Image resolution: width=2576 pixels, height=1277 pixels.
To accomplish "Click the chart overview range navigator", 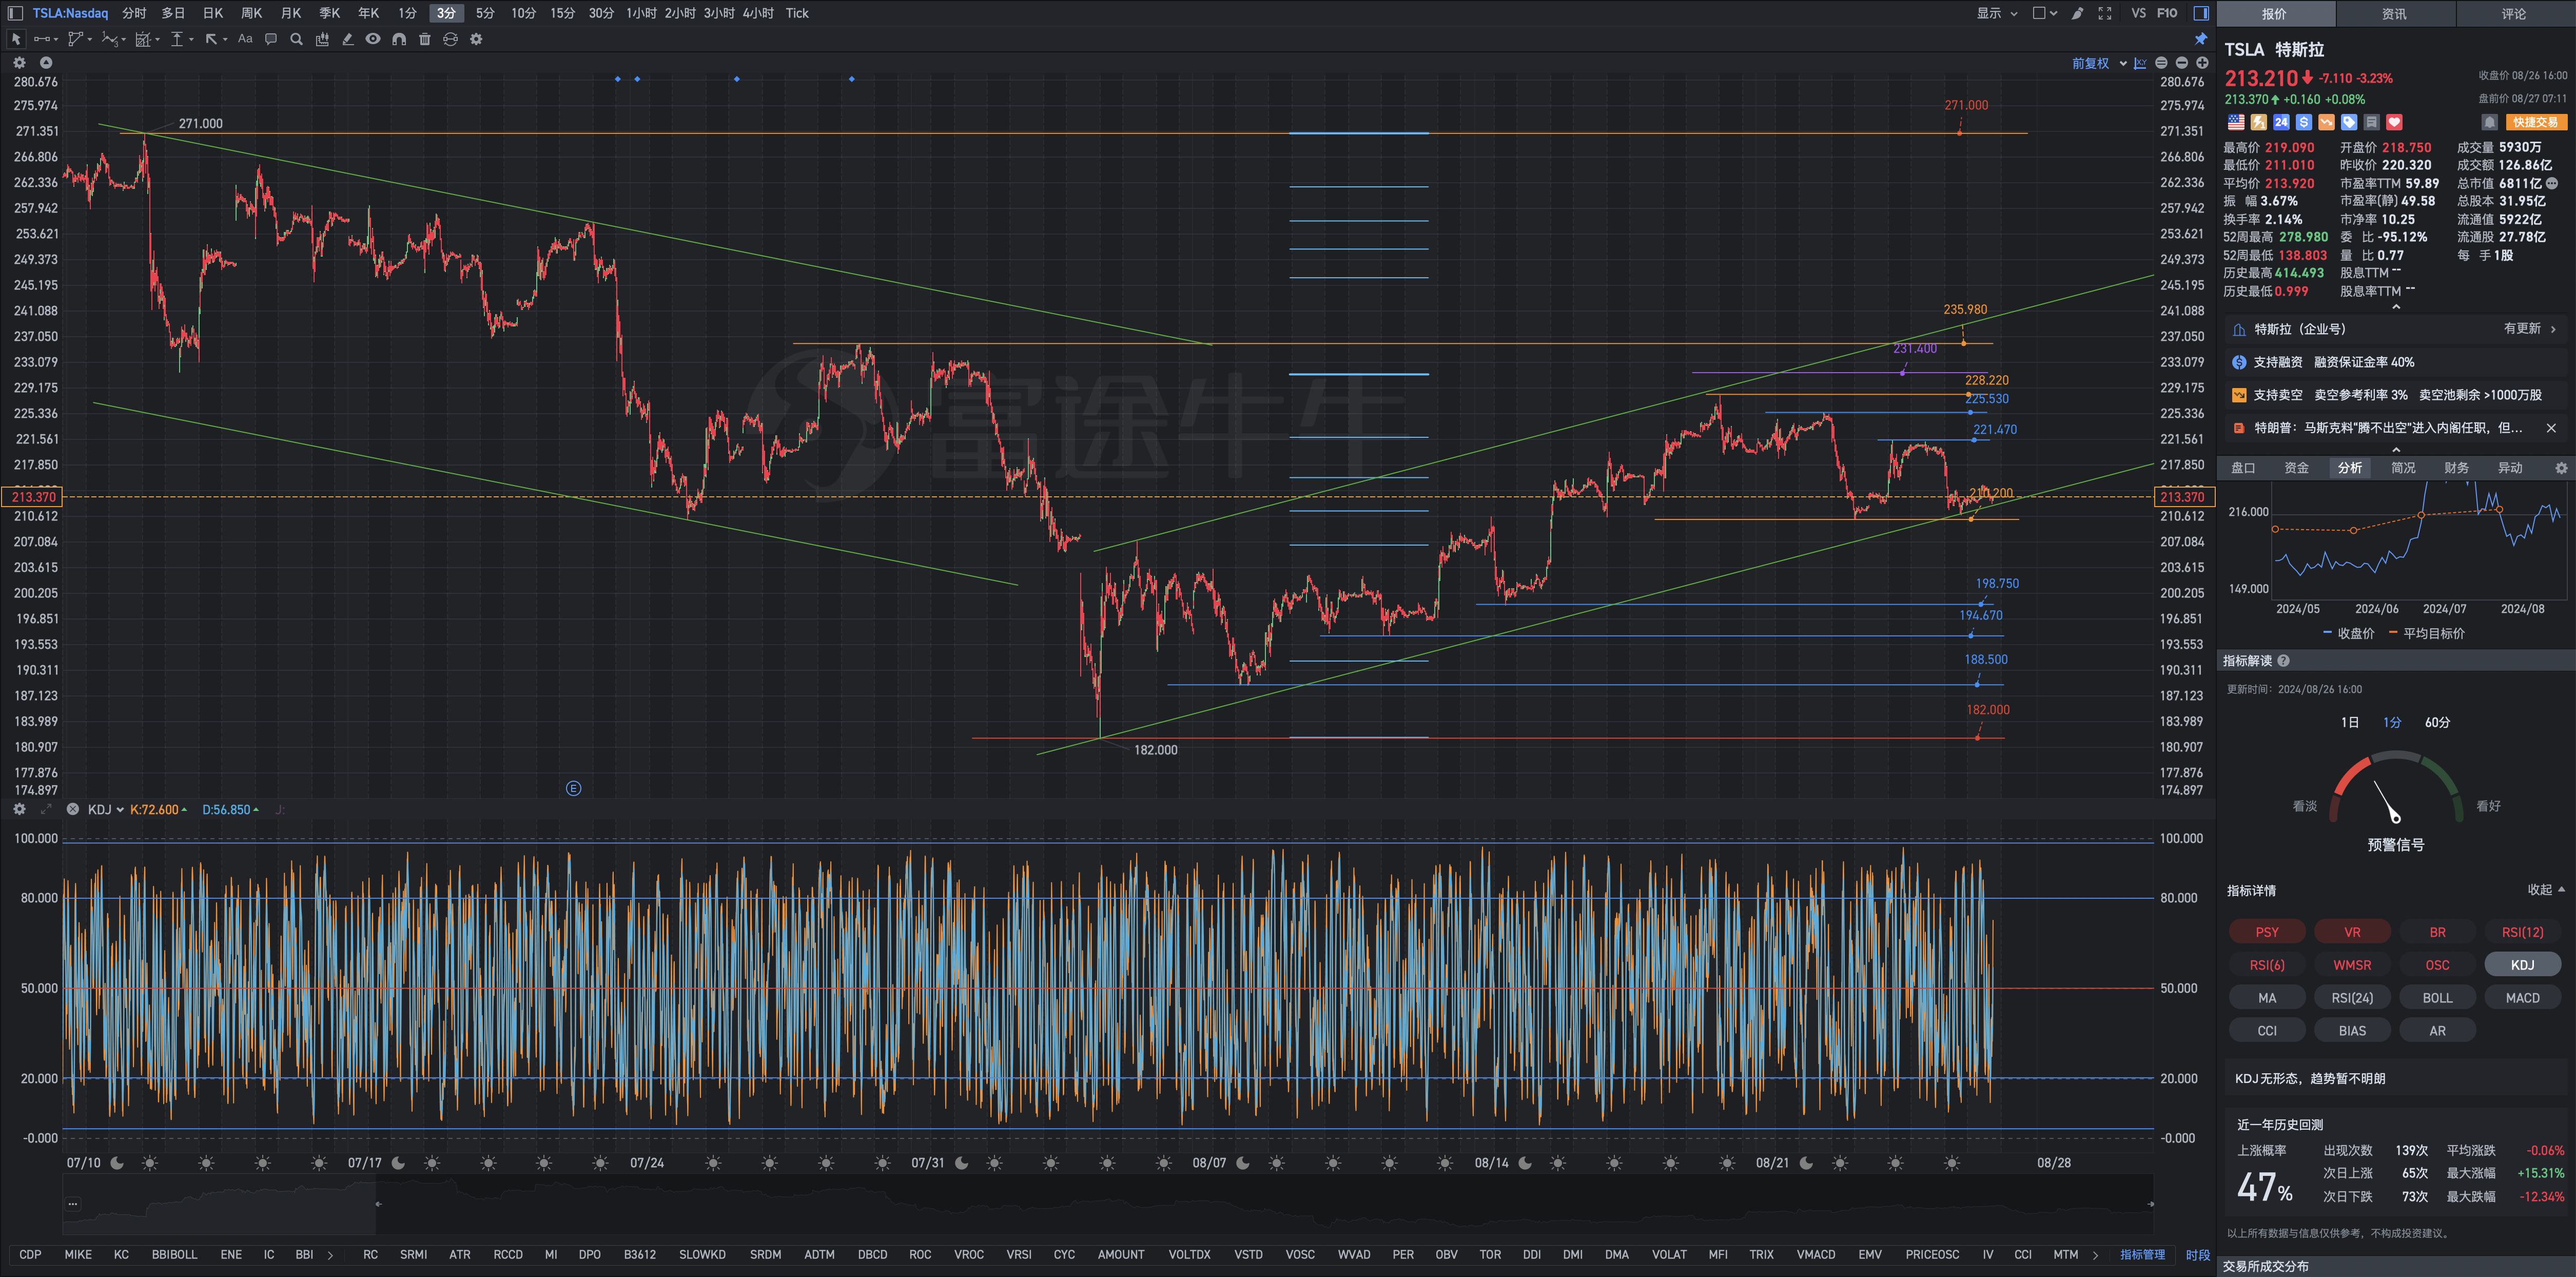I will pos(1108,1204).
